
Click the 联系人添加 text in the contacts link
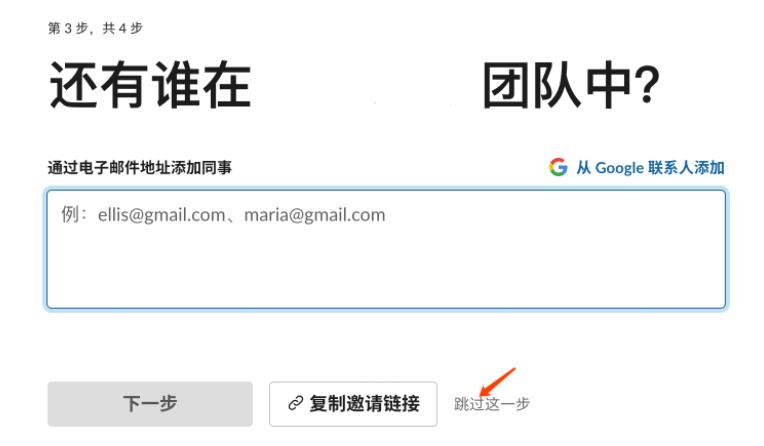[687, 168]
